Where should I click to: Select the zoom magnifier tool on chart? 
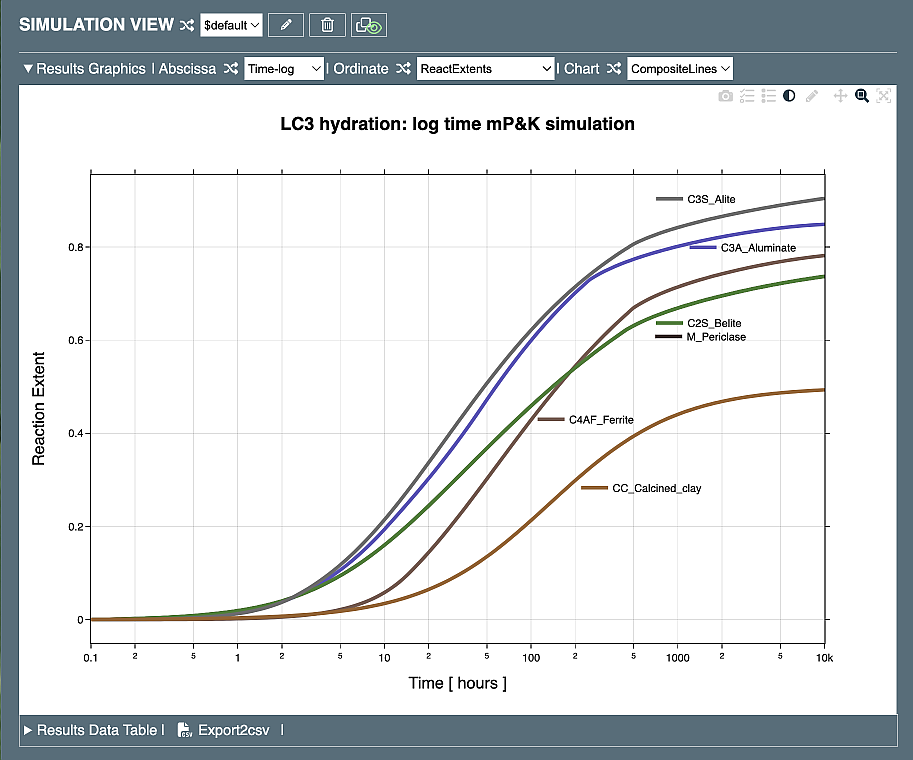(x=861, y=96)
